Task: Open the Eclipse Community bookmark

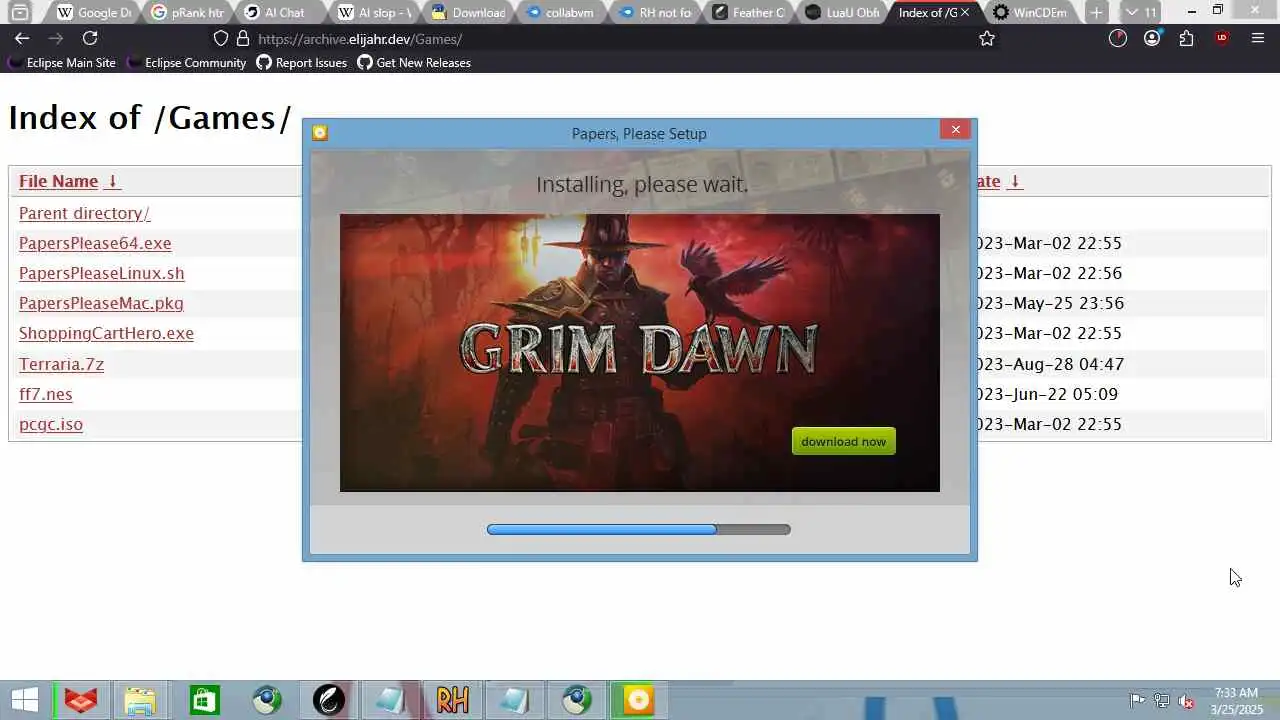Action: [x=185, y=62]
